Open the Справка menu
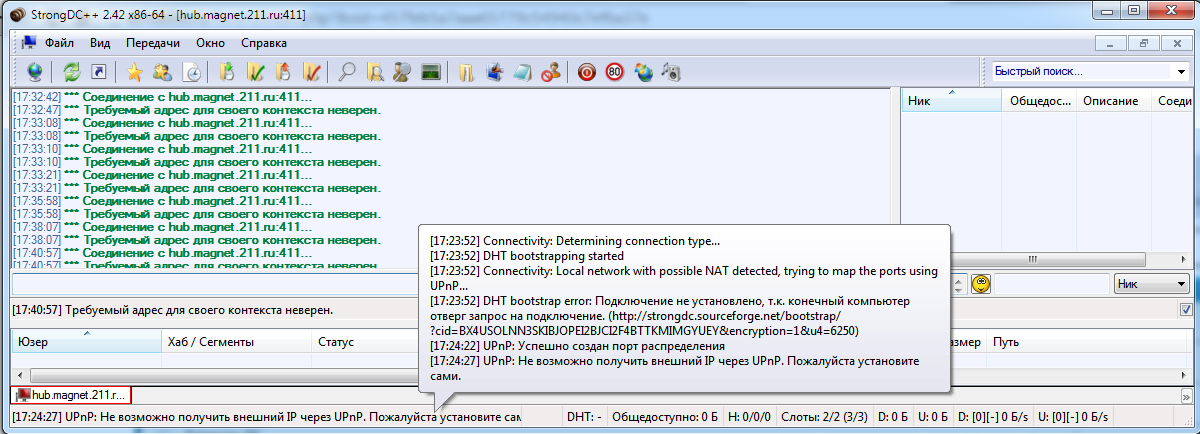 click(264, 43)
